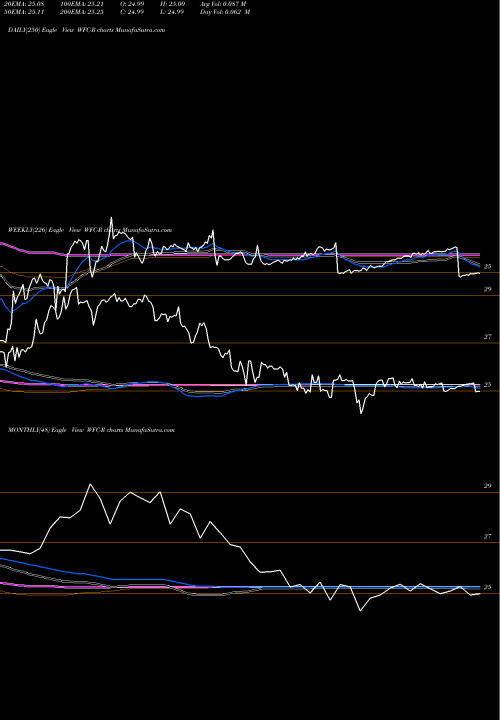Click the Day Vol readout

(x=225, y=12)
